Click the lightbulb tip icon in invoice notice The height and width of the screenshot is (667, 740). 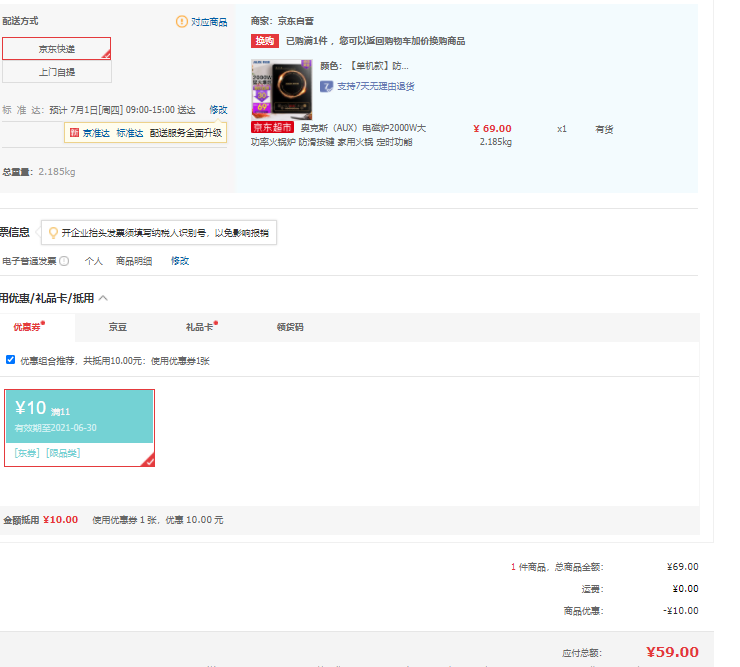[x=53, y=232]
